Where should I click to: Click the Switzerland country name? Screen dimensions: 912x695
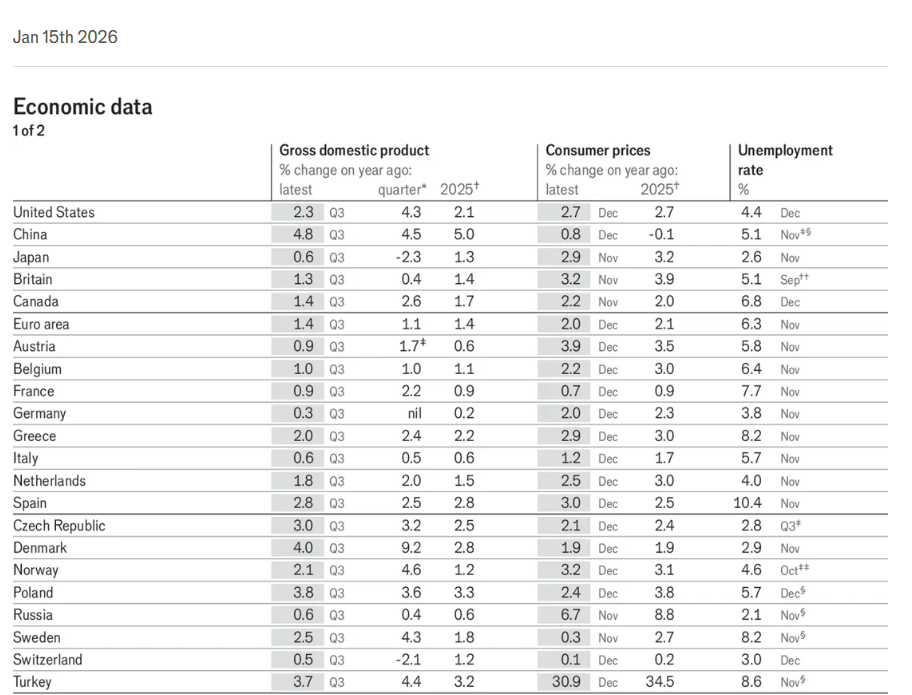(x=48, y=660)
